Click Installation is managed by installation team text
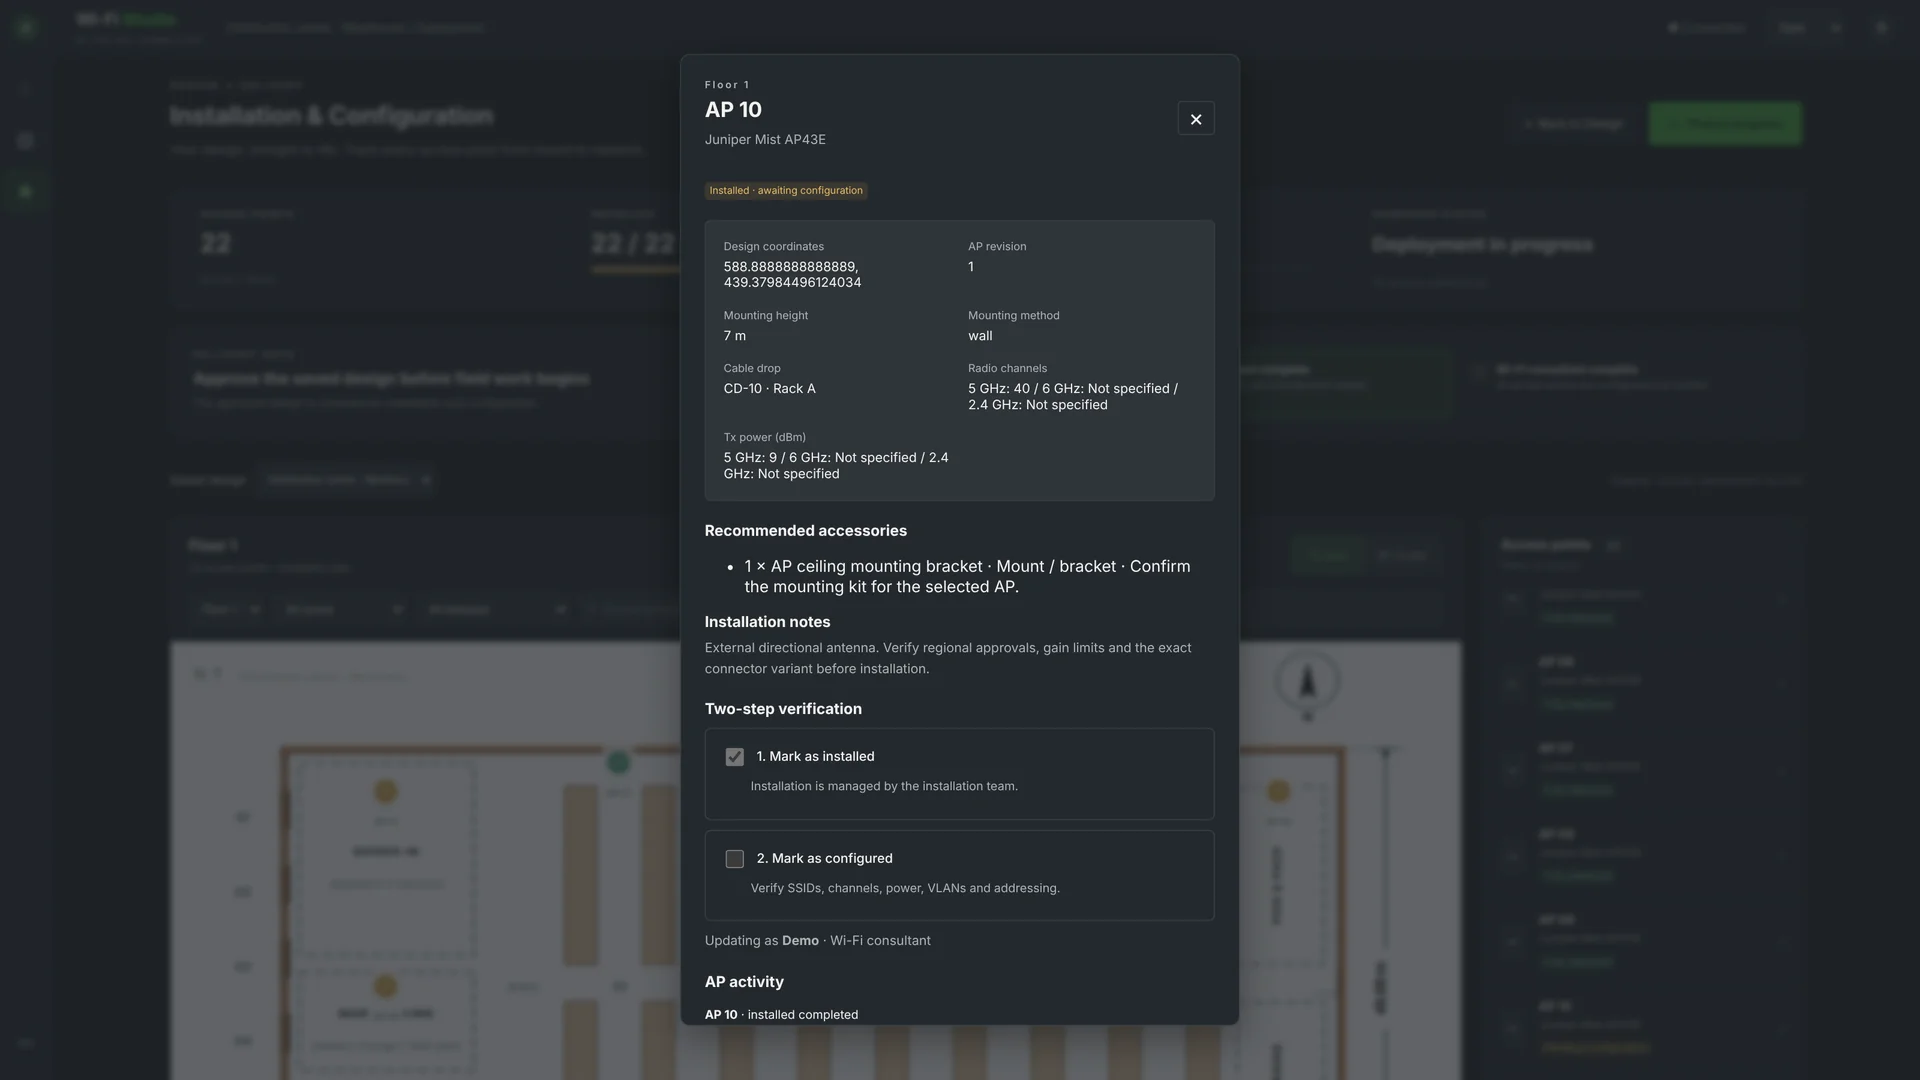 (884, 786)
